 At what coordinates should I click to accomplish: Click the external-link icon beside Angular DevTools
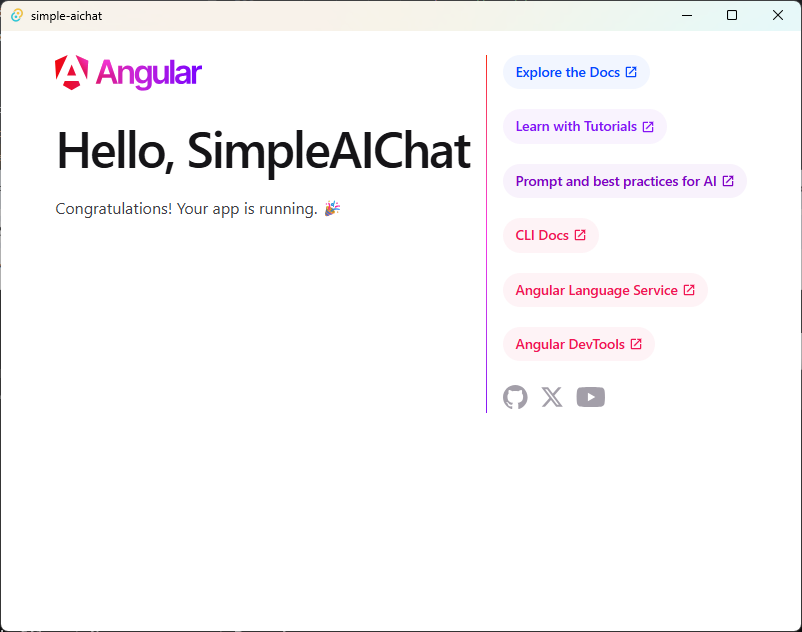point(636,345)
